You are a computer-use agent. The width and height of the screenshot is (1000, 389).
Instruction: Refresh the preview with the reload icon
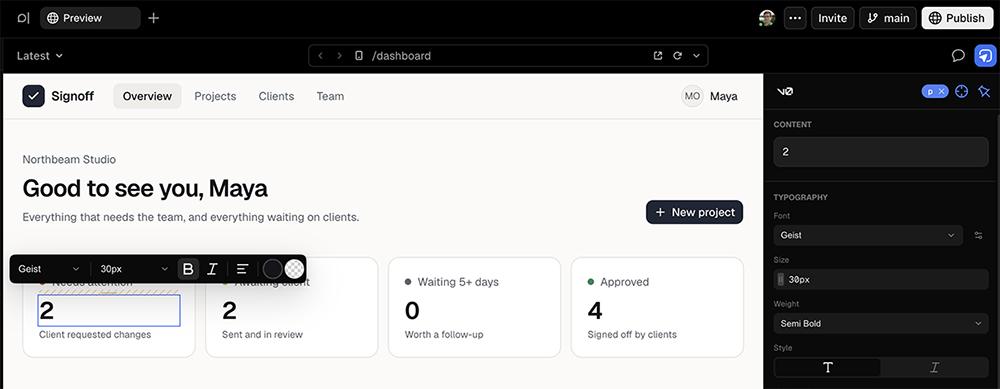(x=677, y=56)
